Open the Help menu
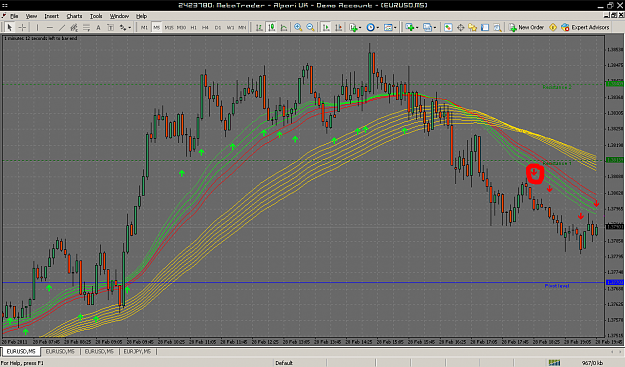The width and height of the screenshot is (625, 367). (x=142, y=16)
